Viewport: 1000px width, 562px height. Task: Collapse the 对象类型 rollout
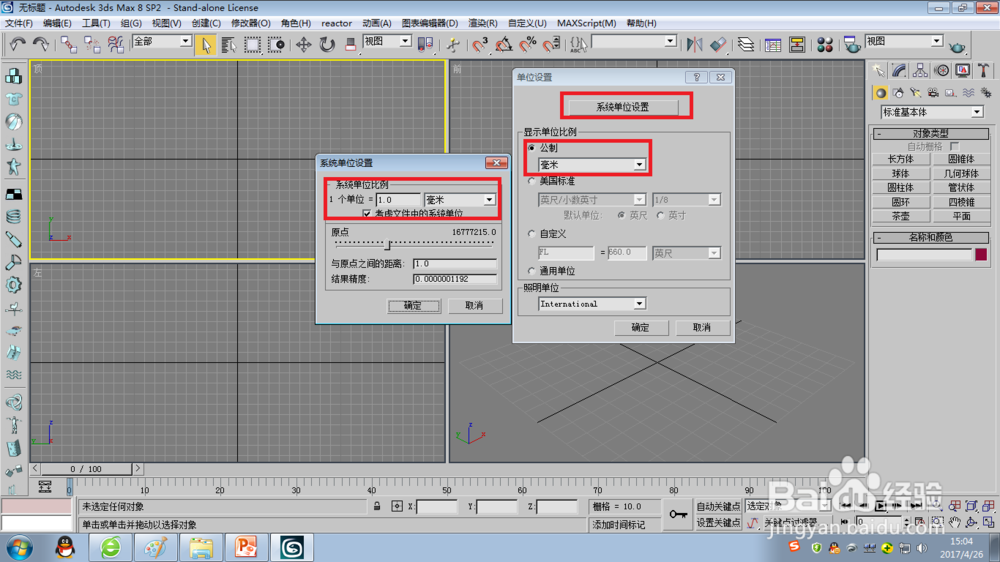tap(930, 133)
